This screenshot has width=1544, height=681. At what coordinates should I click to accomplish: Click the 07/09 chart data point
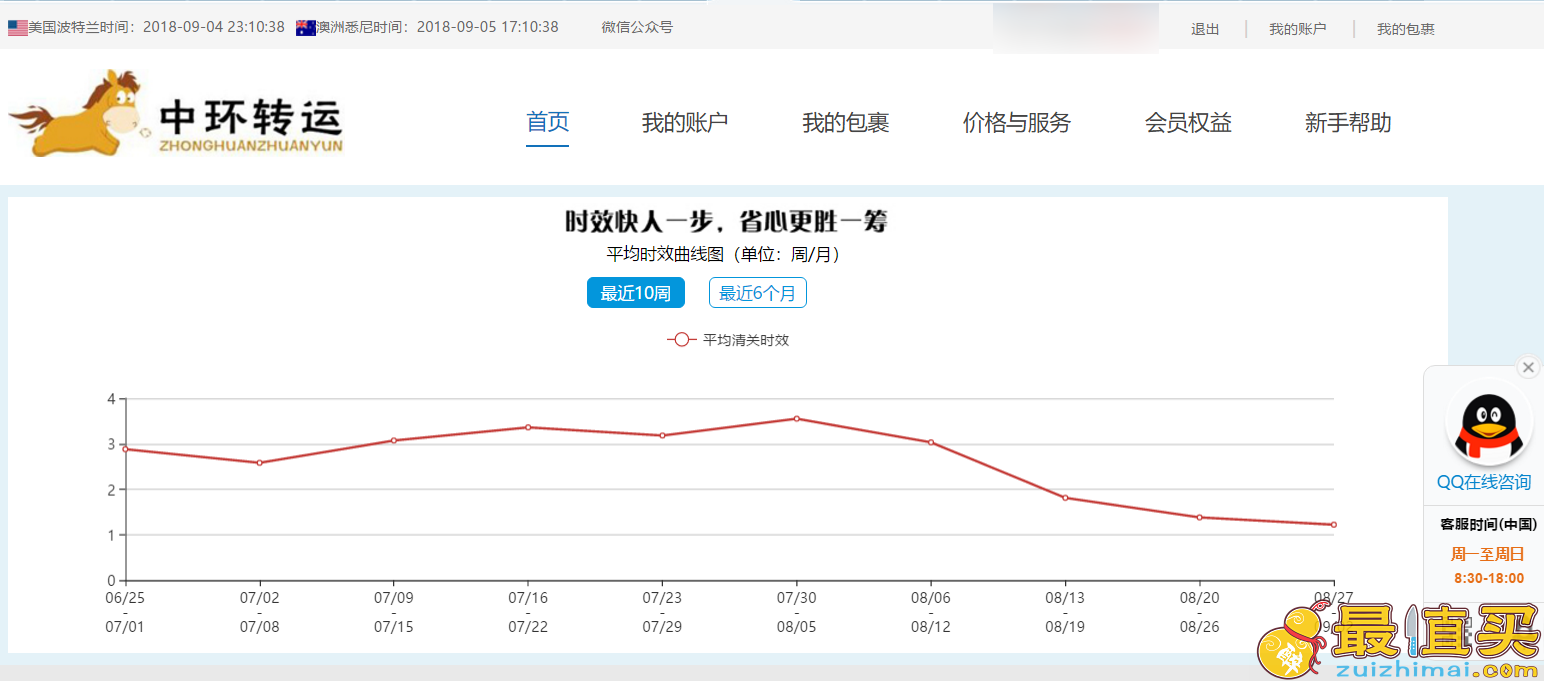[394, 440]
